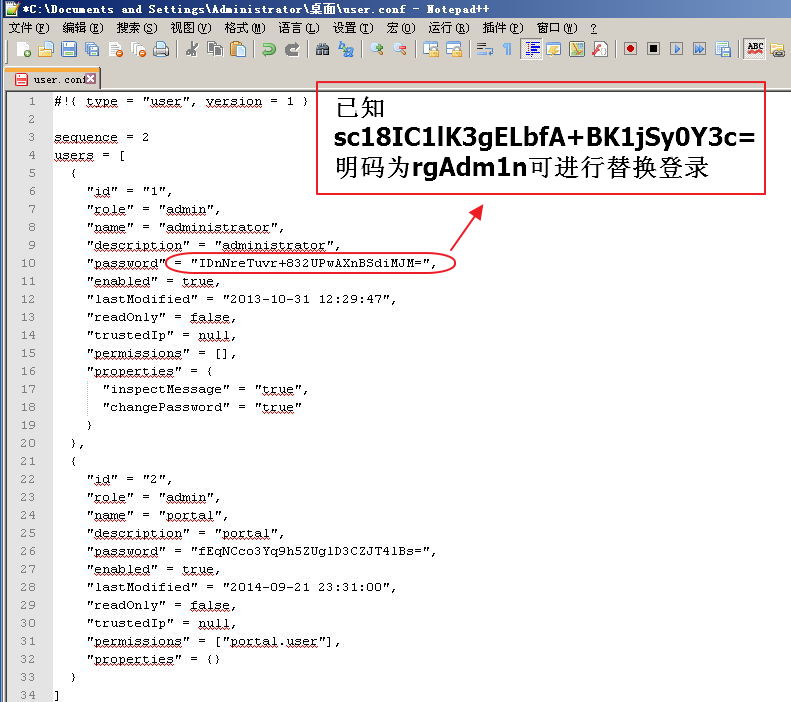
Task: Toggle synchronized horizontal scrolling
Action: pyautogui.click(x=454, y=49)
